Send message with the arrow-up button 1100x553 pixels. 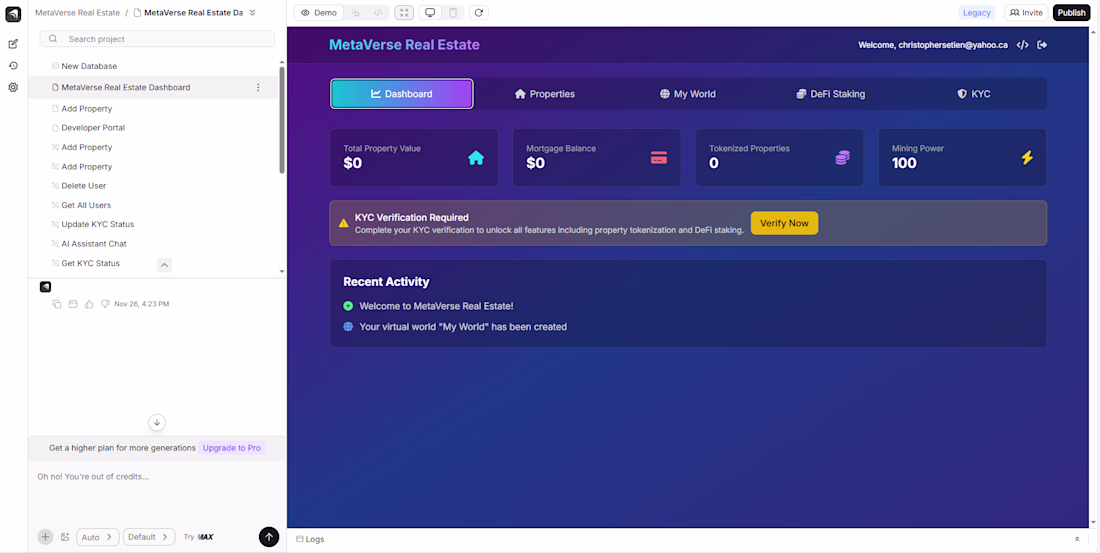click(x=269, y=537)
